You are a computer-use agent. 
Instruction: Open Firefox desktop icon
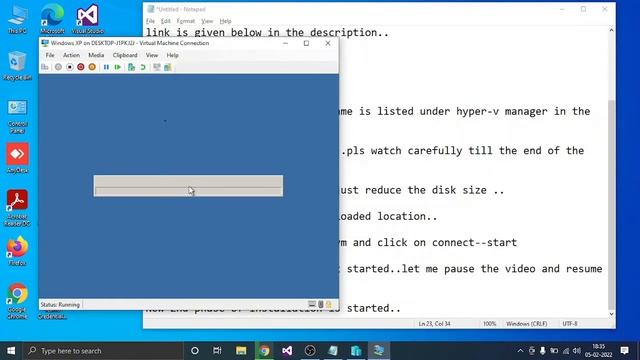[x=17, y=251]
